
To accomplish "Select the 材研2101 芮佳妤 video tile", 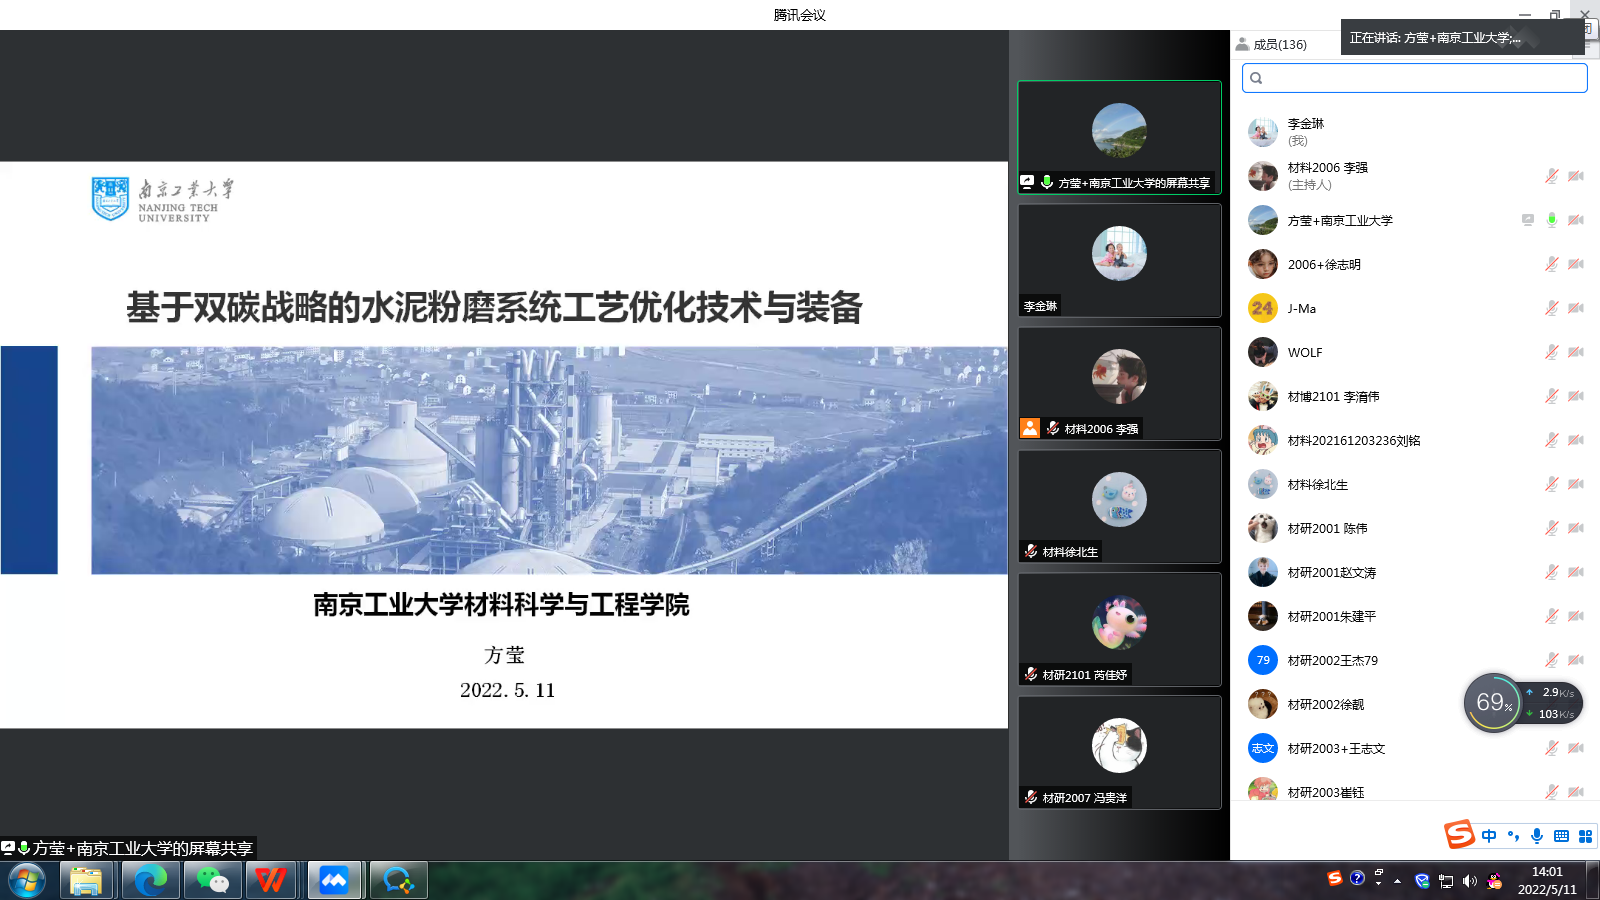I will (1119, 629).
